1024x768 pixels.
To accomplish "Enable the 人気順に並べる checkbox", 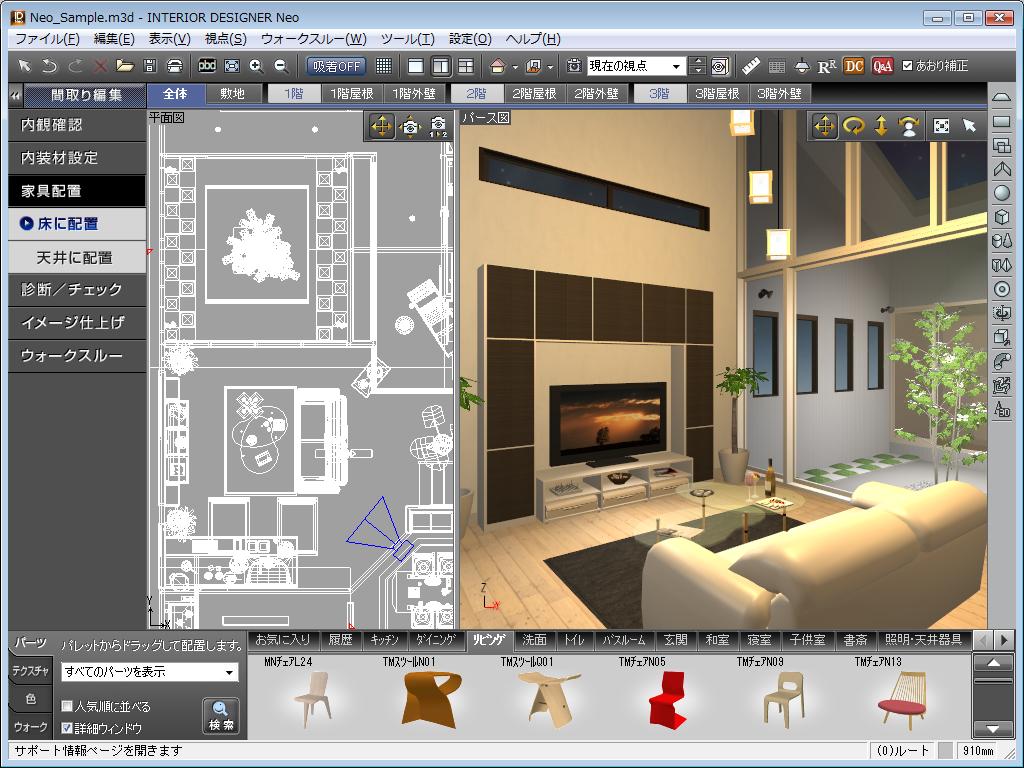I will click(x=67, y=706).
